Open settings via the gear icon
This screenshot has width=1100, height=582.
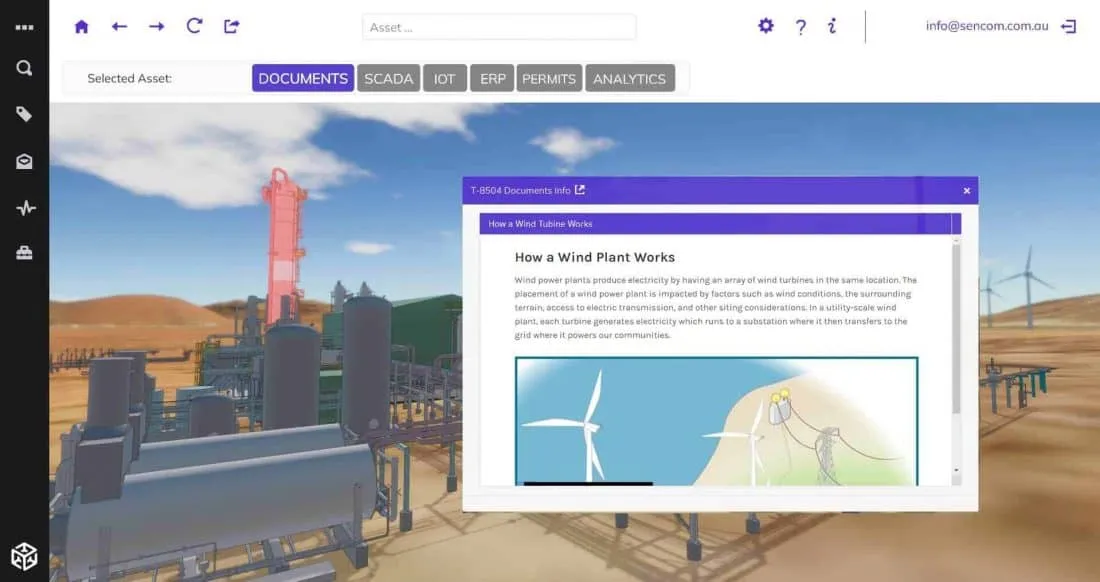(x=766, y=27)
